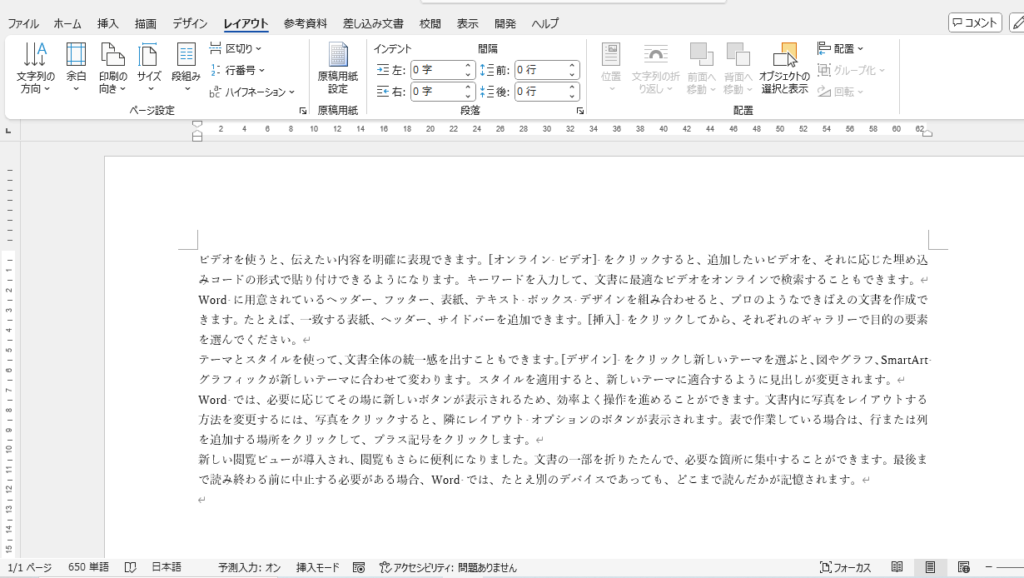1024x578 pixels.
Task: Toggle 挿入モード insert mode
Action: 317,568
